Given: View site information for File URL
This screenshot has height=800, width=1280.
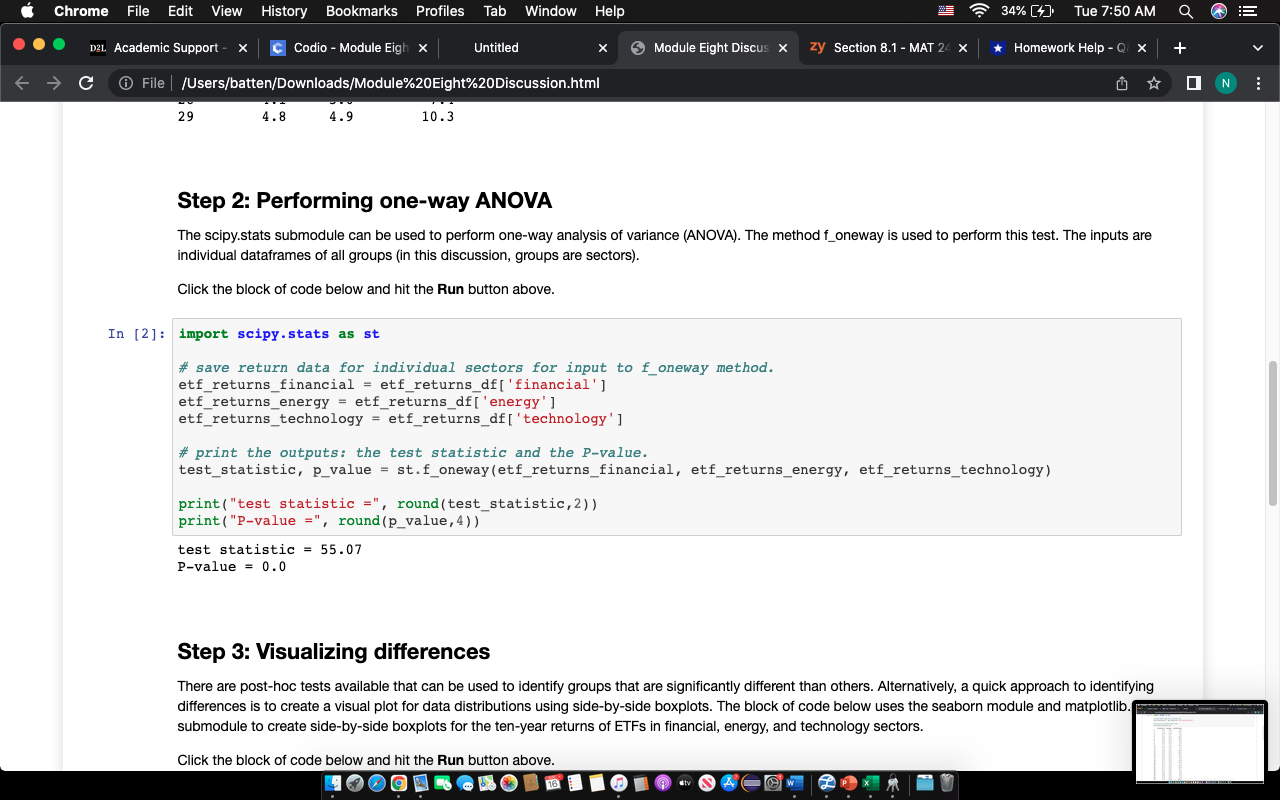Looking at the screenshot, I should [140, 83].
